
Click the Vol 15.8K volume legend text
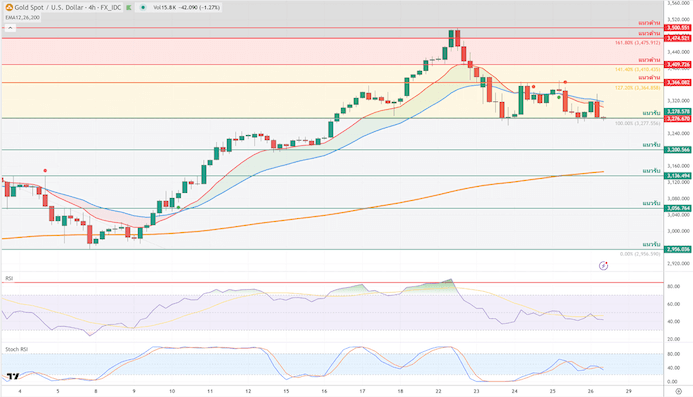click(x=164, y=8)
